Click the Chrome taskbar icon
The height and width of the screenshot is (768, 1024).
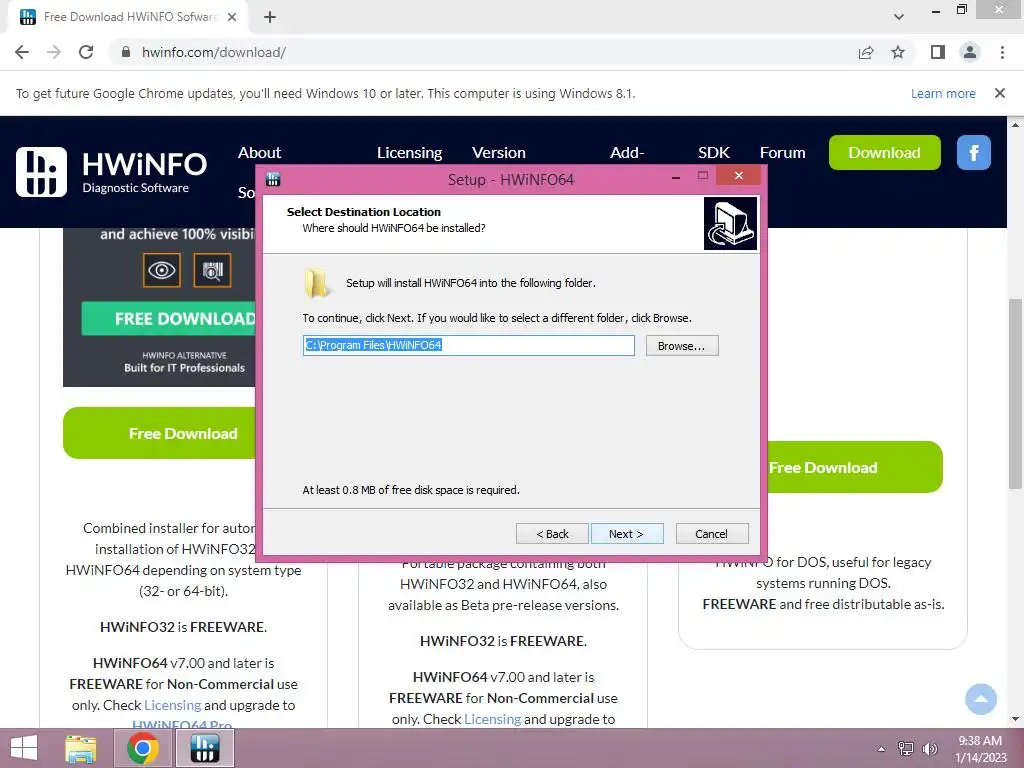tap(143, 748)
